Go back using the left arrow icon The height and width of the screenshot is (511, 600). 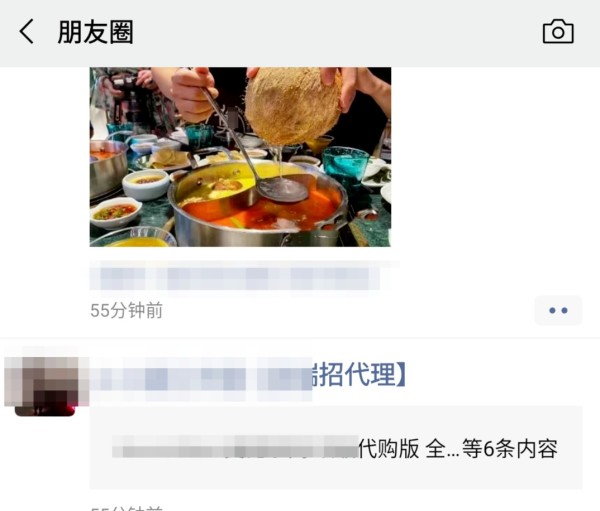coord(26,31)
